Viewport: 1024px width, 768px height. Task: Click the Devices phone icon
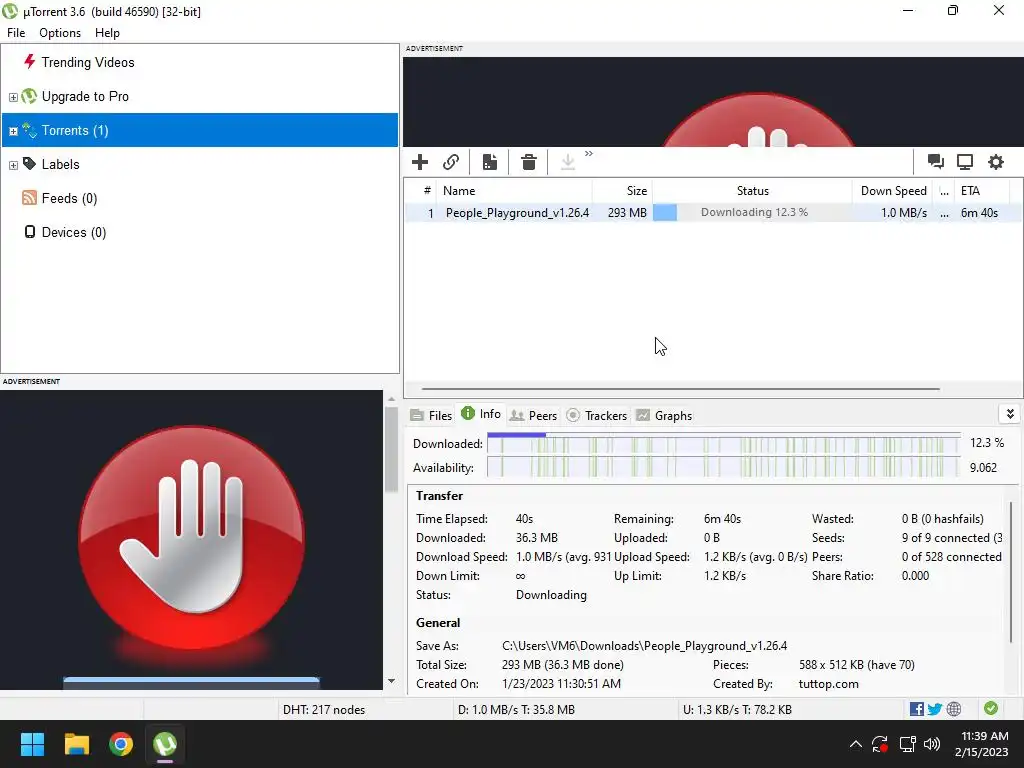[29, 232]
